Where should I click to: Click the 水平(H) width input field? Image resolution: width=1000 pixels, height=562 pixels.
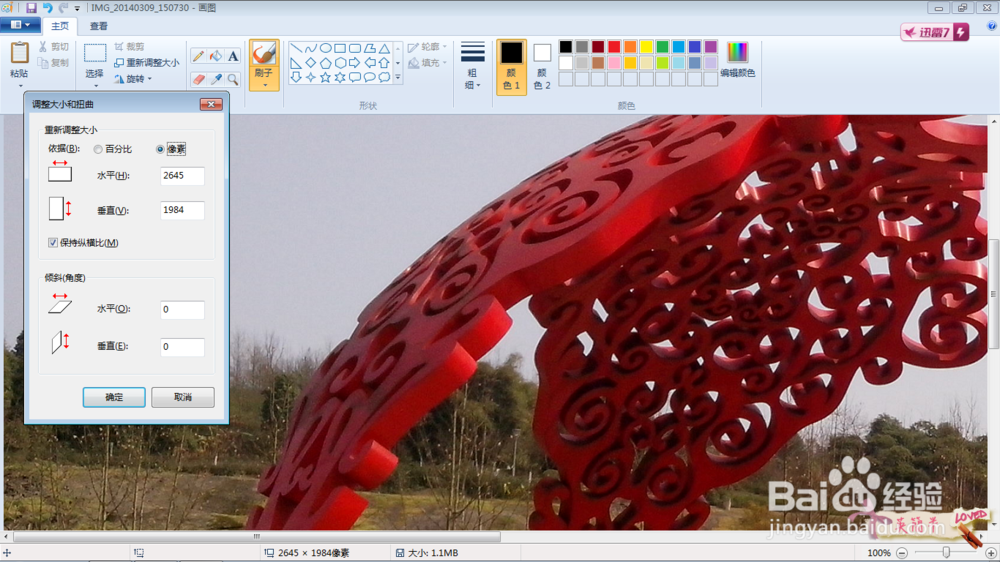point(182,175)
